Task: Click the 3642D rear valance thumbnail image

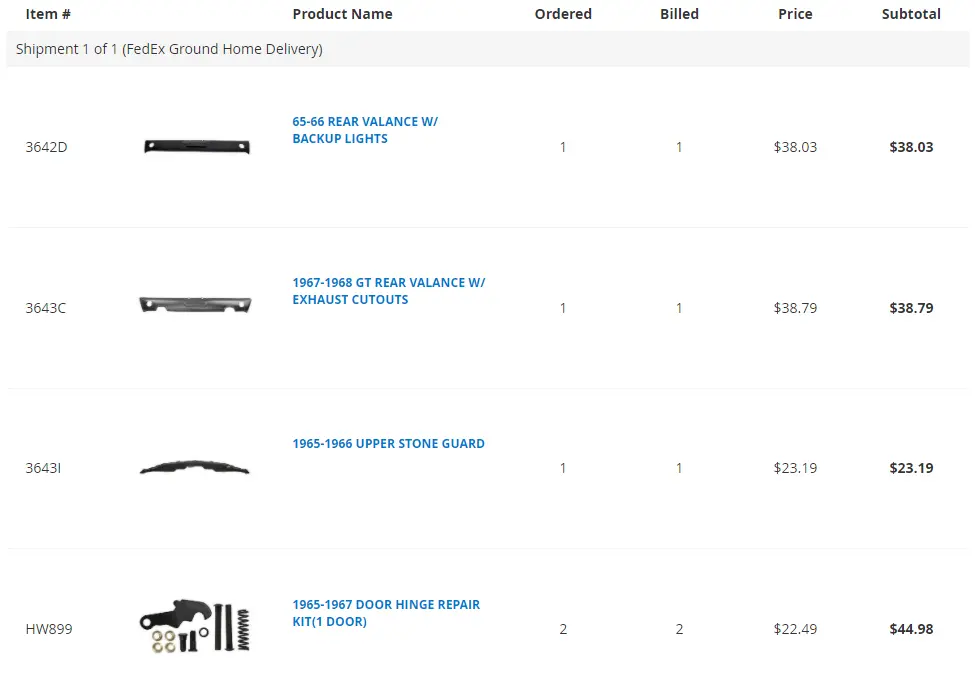Action: (196, 147)
